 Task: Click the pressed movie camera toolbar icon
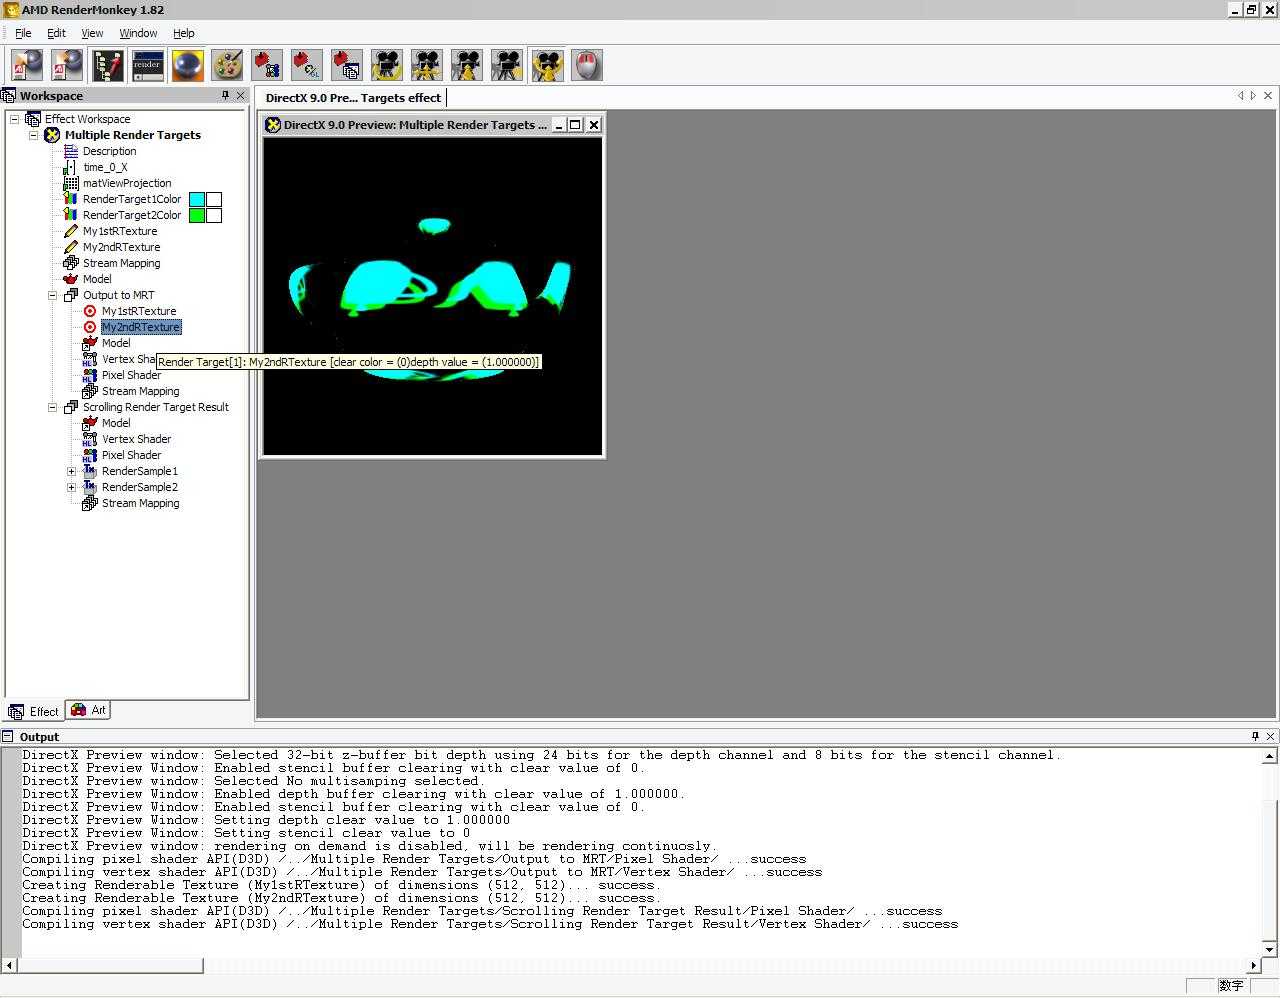click(547, 66)
